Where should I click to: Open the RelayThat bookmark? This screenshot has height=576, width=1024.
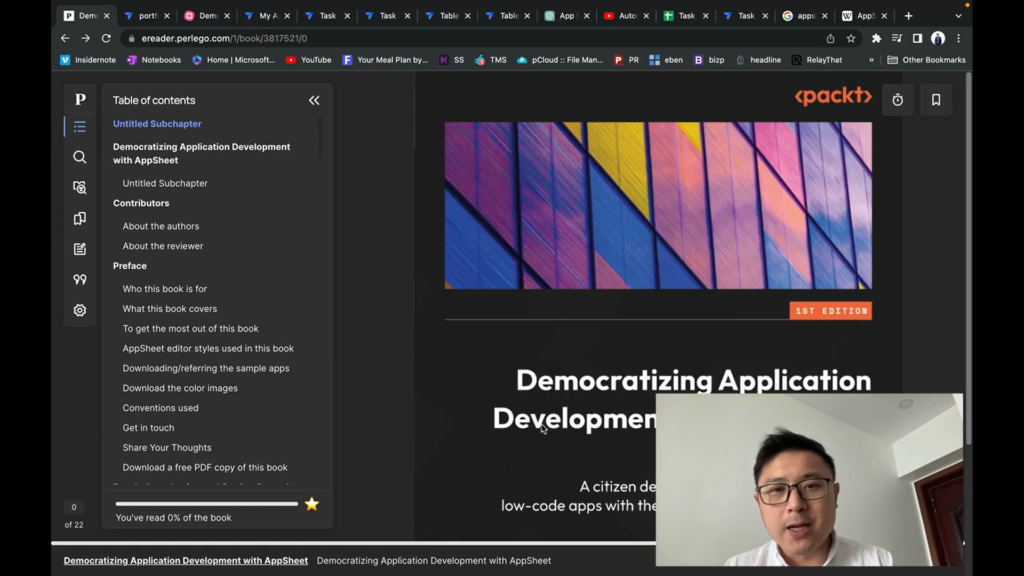coord(817,60)
